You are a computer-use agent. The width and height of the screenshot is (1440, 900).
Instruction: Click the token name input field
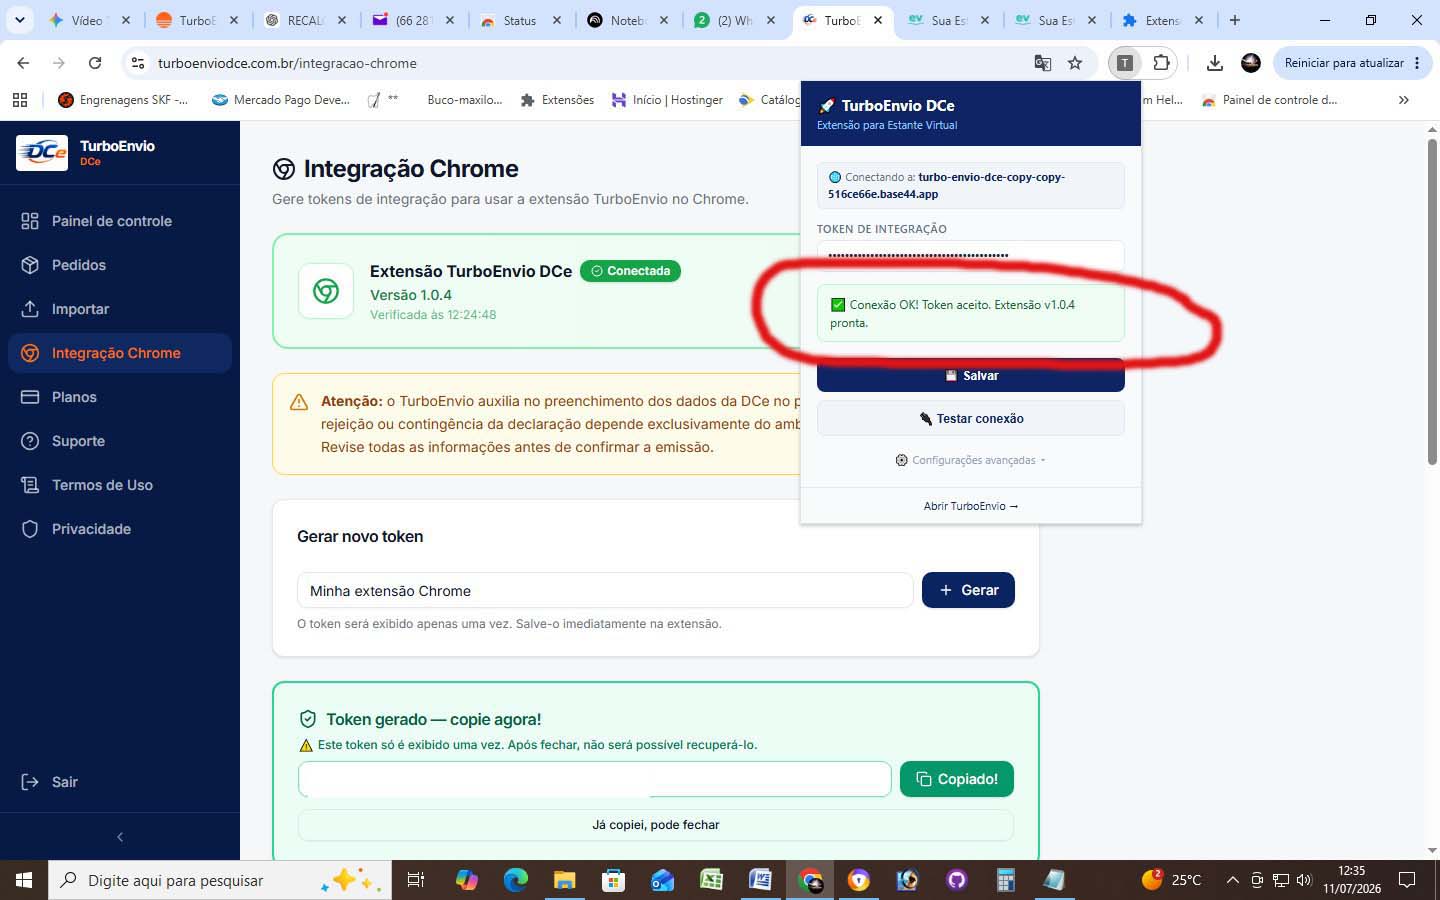[x=605, y=590]
